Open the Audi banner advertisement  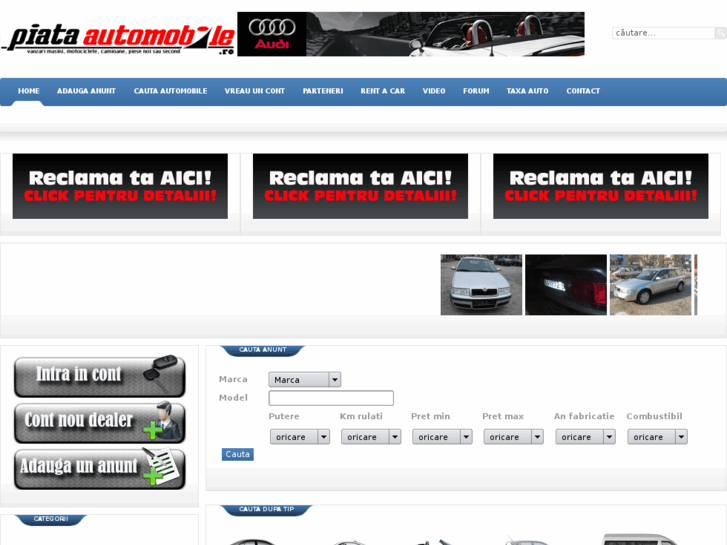tap(411, 34)
